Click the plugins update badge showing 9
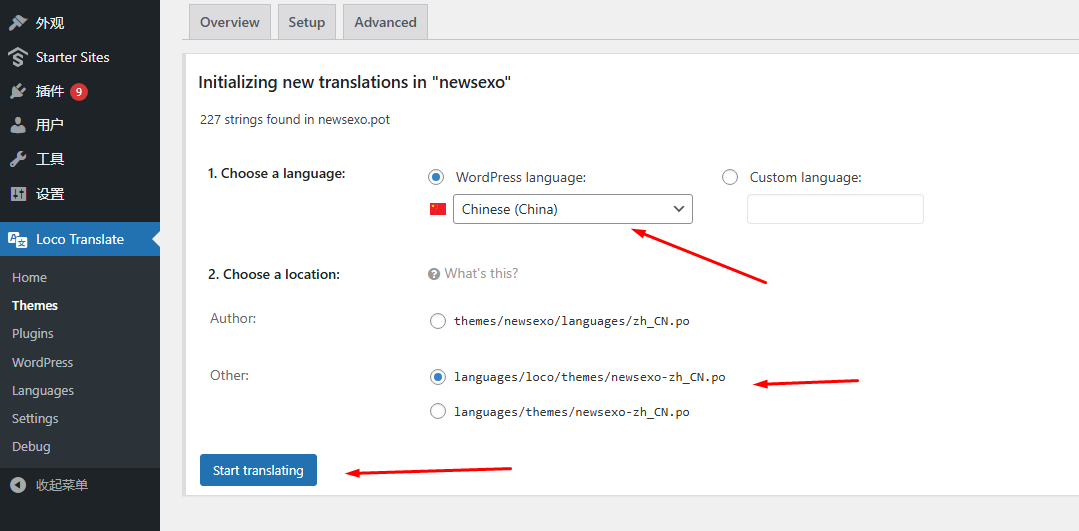1079x531 pixels. tap(79, 91)
